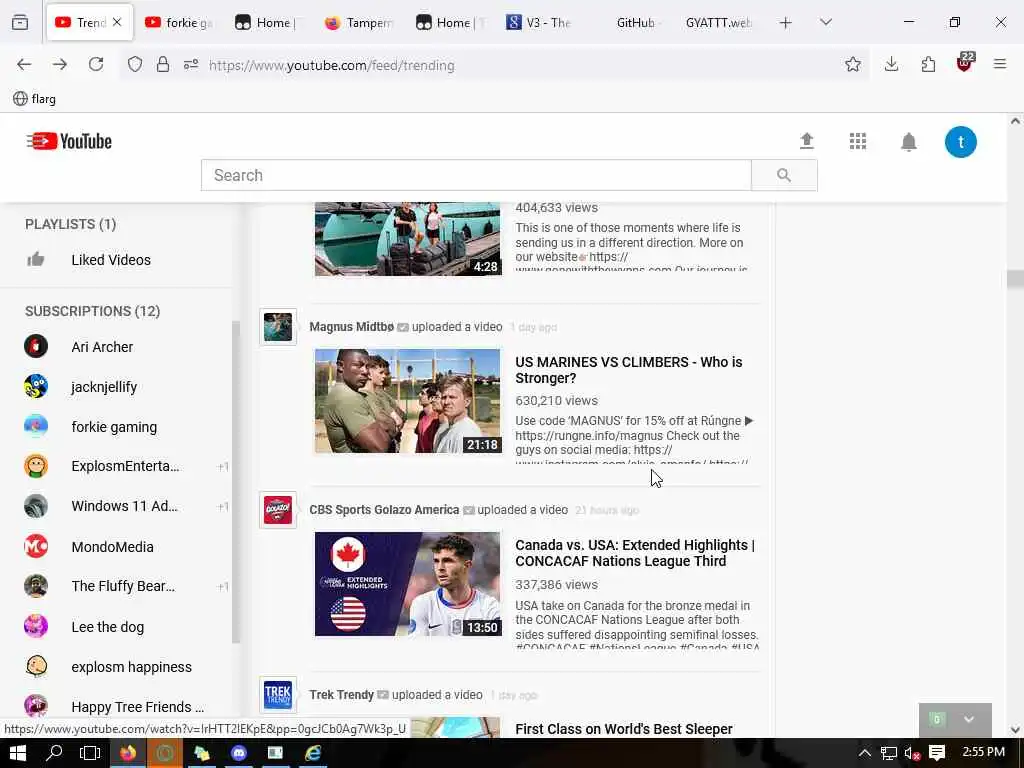Screen dimensions: 1024x768
Task: Click the address bar URL
Action: [332, 65]
